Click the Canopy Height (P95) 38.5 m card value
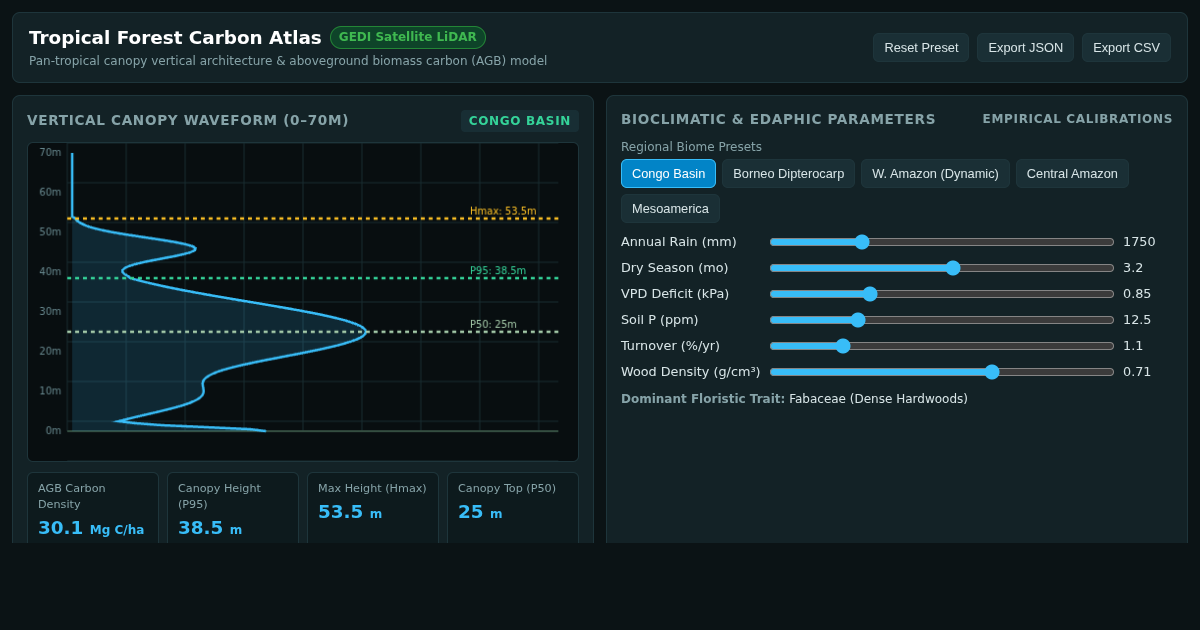The width and height of the screenshot is (1200, 630). pyautogui.click(x=210, y=528)
